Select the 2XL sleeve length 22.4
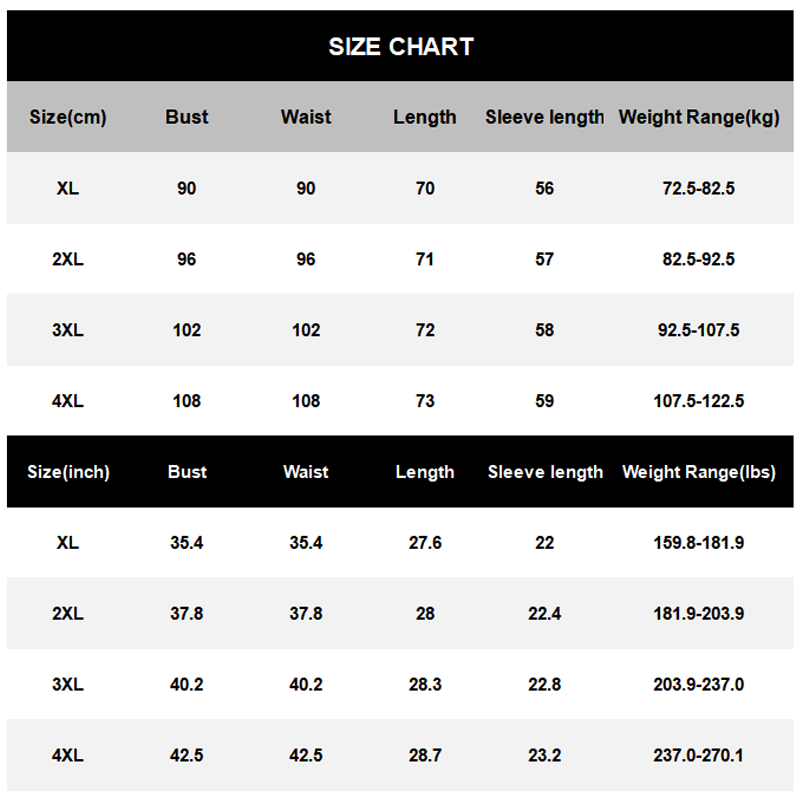 [545, 614]
